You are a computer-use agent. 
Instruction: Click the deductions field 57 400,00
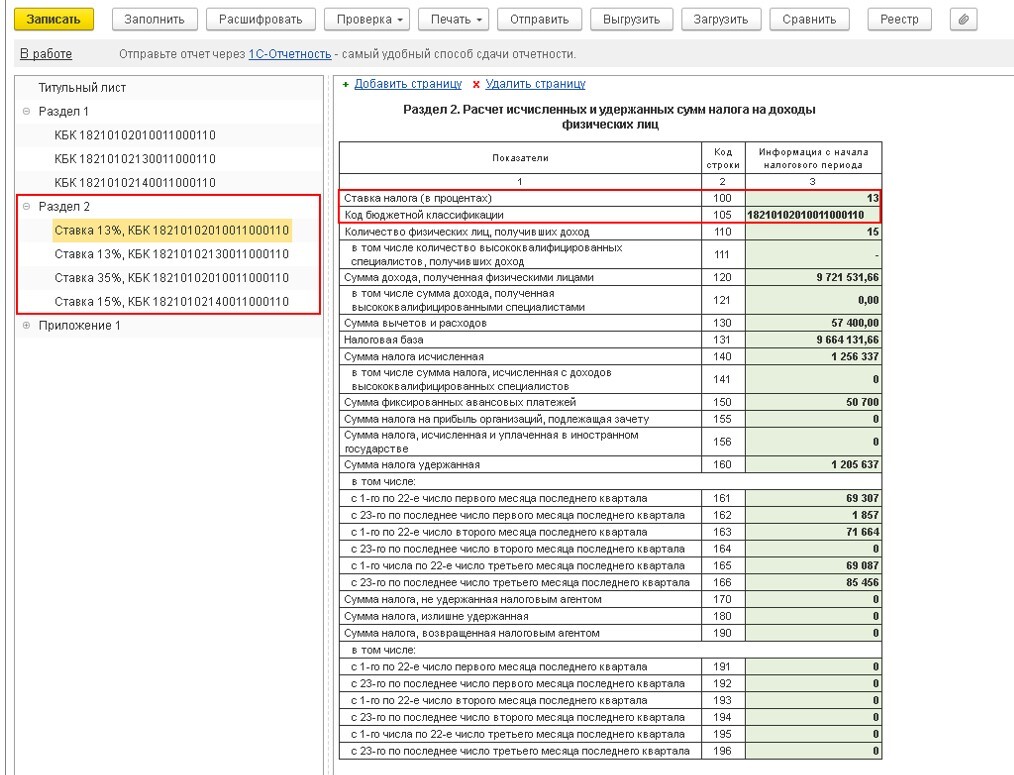pos(813,323)
